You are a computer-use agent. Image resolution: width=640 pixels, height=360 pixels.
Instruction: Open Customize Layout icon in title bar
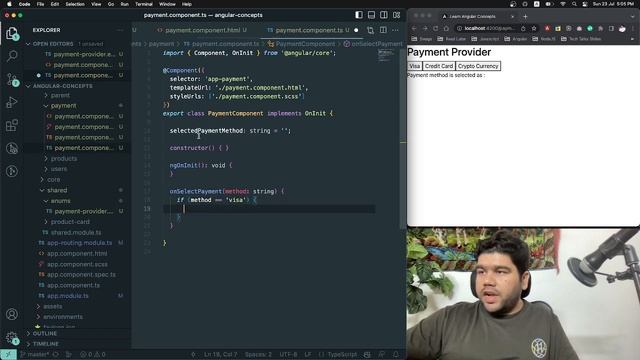tap(397, 15)
